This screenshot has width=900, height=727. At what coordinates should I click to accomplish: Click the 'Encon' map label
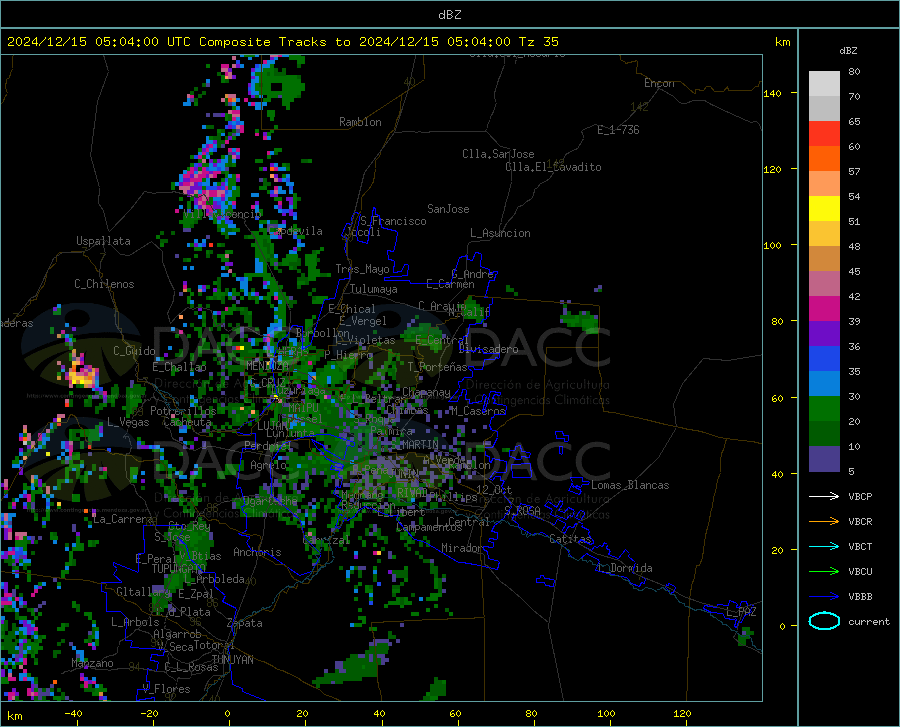pos(659,83)
